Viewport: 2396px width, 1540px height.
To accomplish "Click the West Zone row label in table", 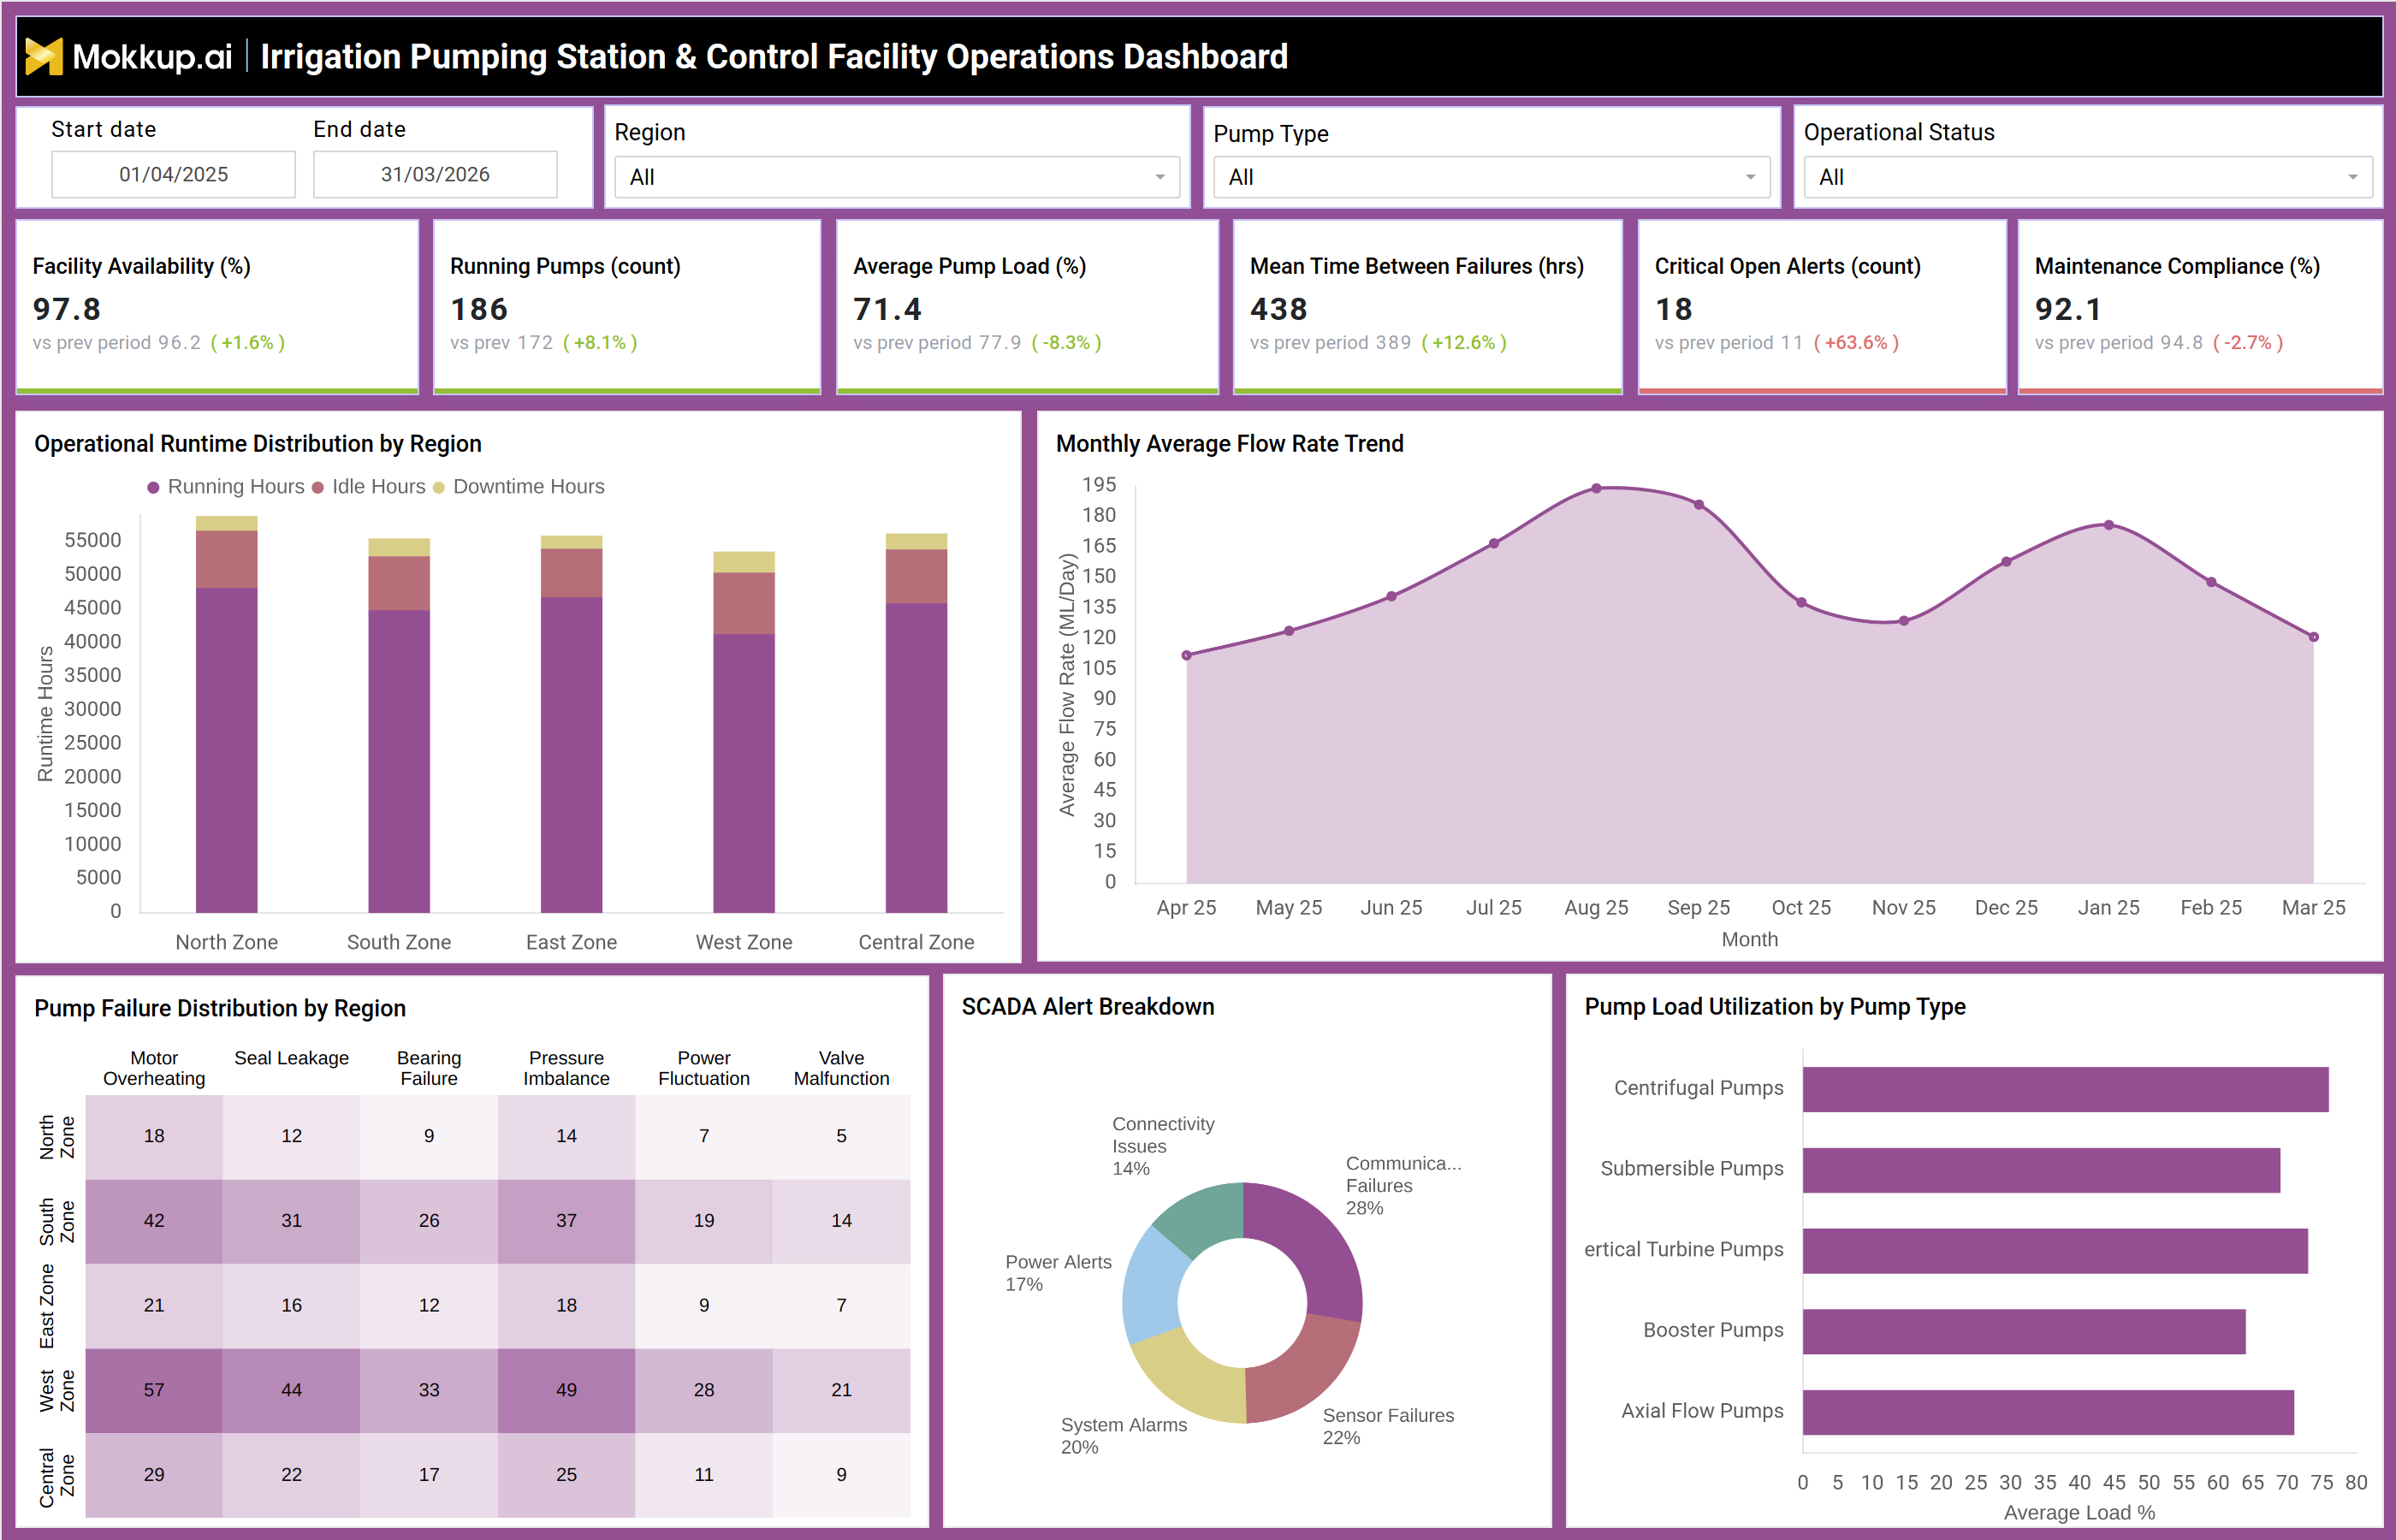I will tap(56, 1390).
